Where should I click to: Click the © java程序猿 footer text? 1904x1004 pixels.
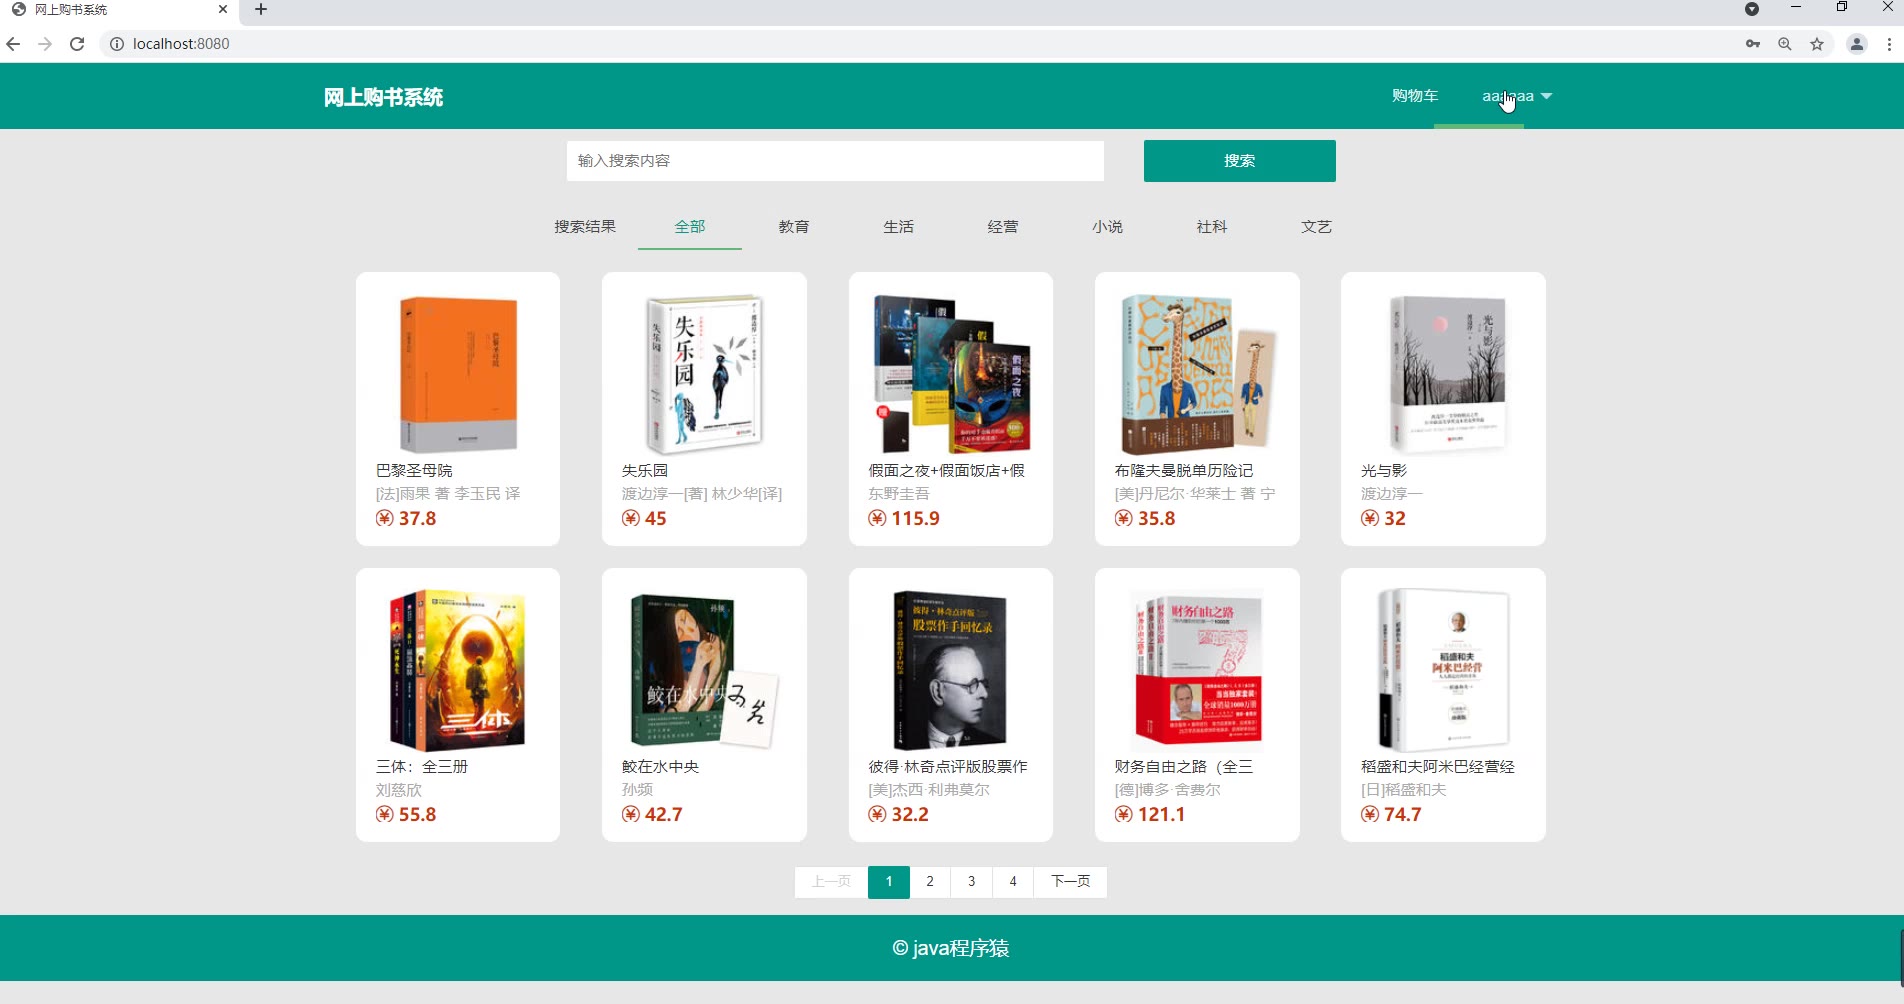tap(951, 948)
